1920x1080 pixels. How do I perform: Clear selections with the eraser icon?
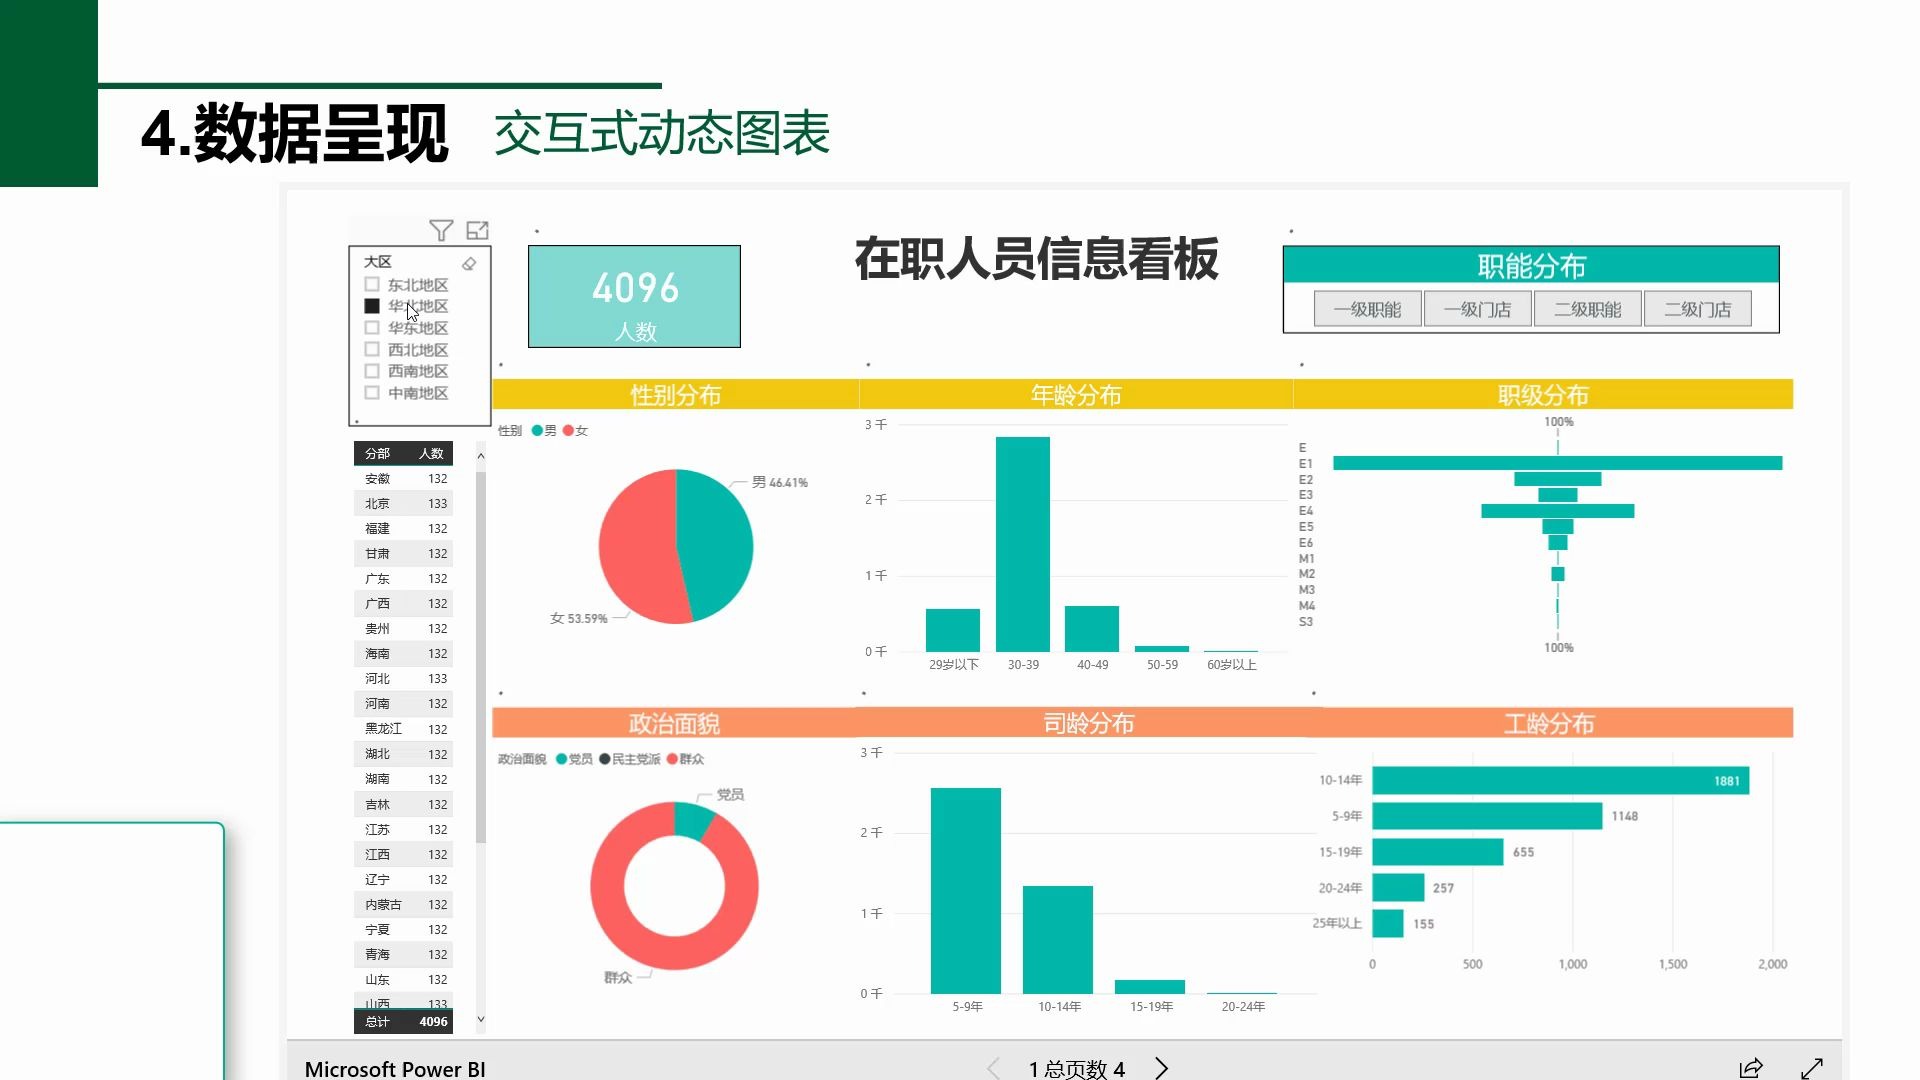(x=469, y=264)
